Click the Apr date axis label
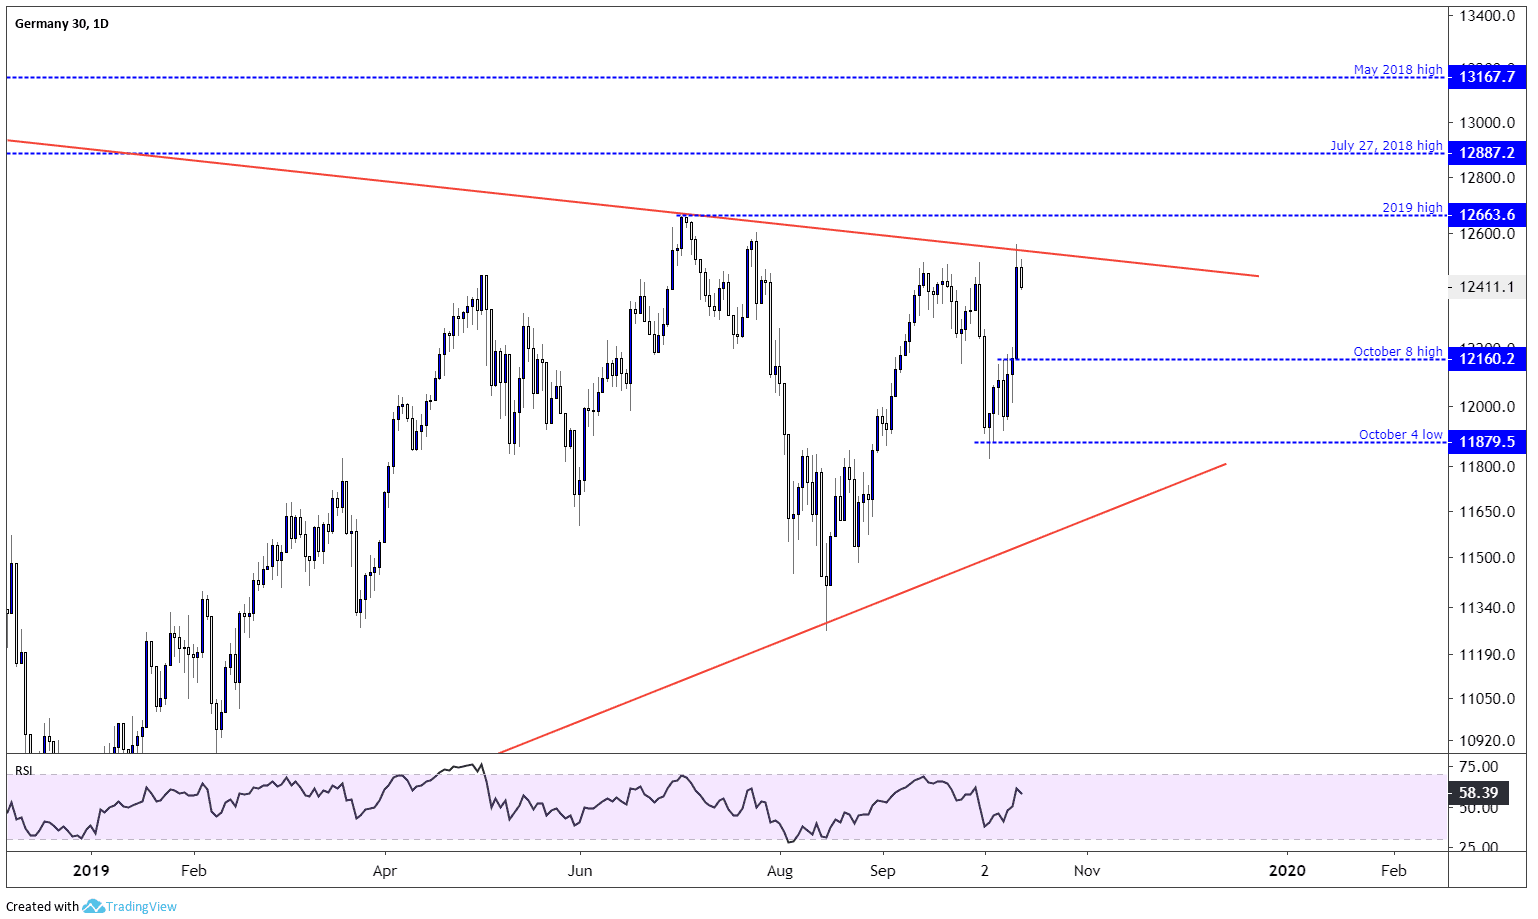 tap(385, 871)
